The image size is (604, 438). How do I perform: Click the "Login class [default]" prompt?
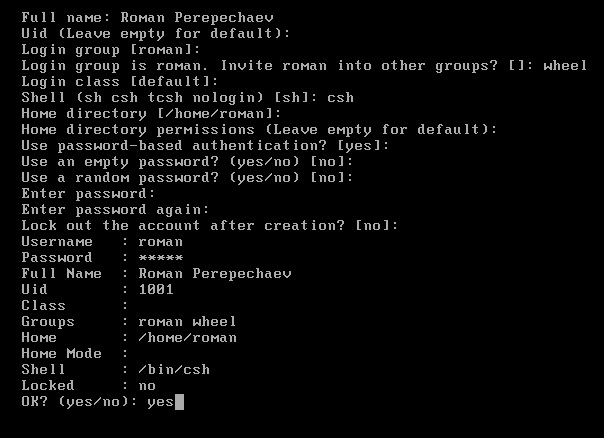118,82
